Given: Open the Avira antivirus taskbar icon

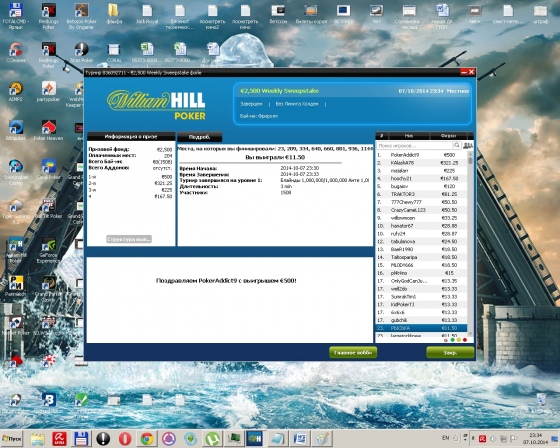Looking at the screenshot, I should [x=60, y=439].
